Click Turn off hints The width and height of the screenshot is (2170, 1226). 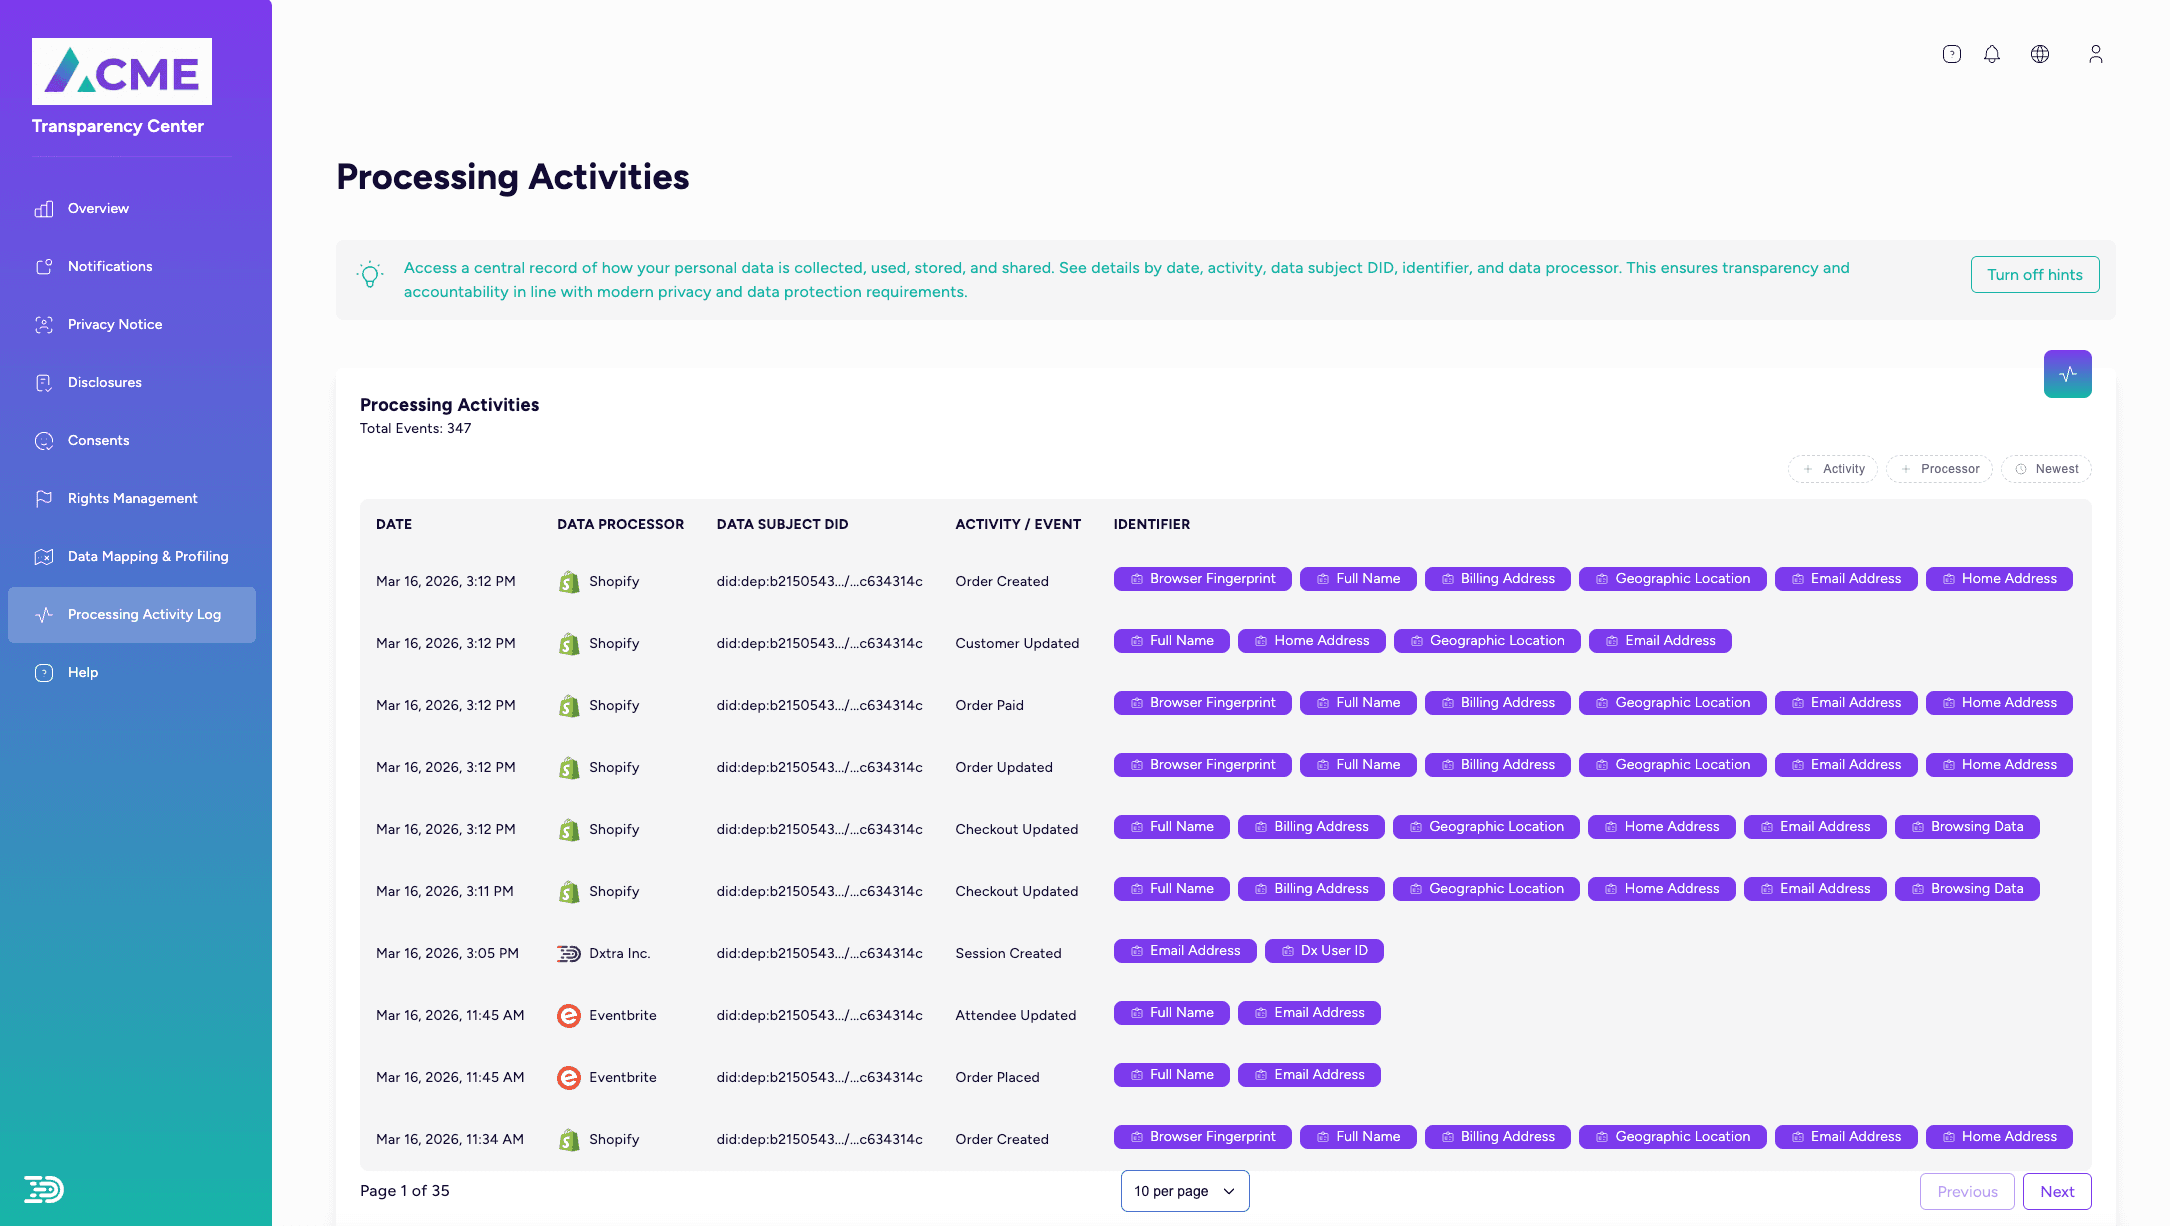pos(2035,274)
